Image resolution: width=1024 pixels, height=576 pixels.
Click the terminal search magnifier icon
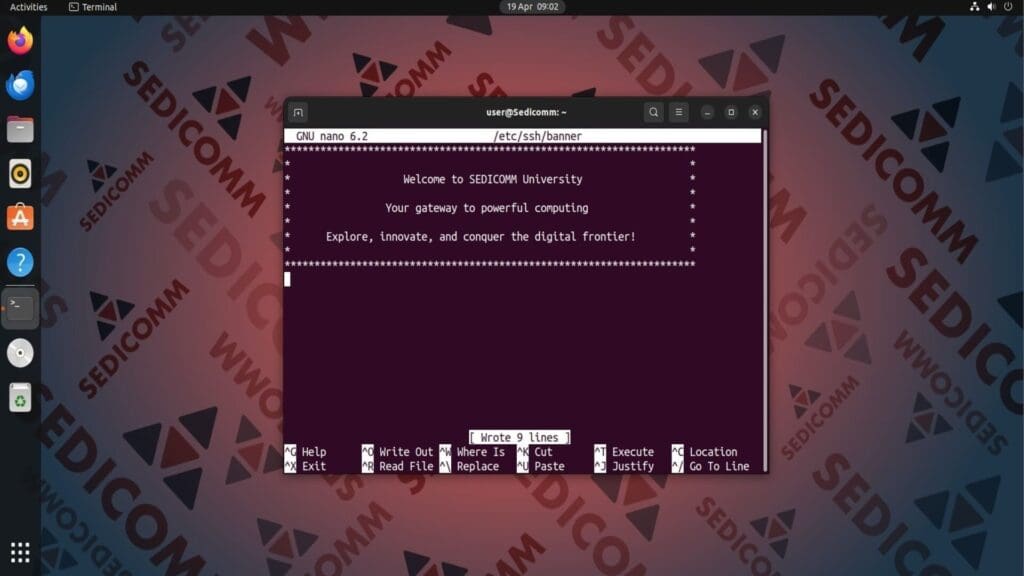(x=653, y=112)
